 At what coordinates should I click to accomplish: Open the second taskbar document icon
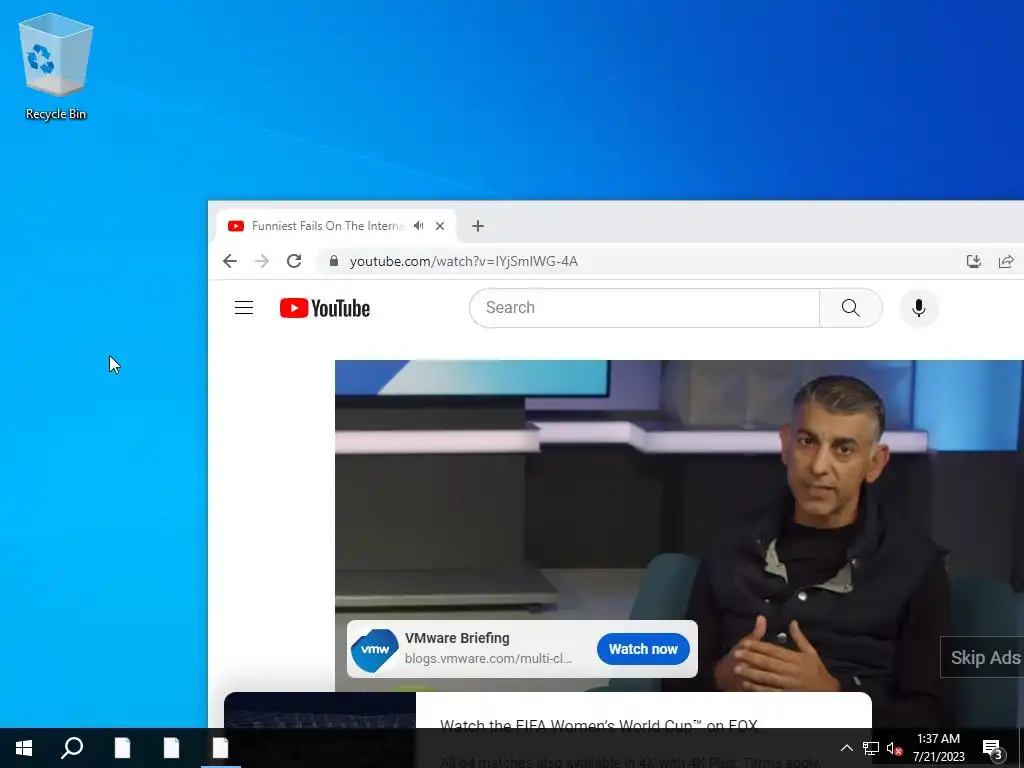coord(171,748)
